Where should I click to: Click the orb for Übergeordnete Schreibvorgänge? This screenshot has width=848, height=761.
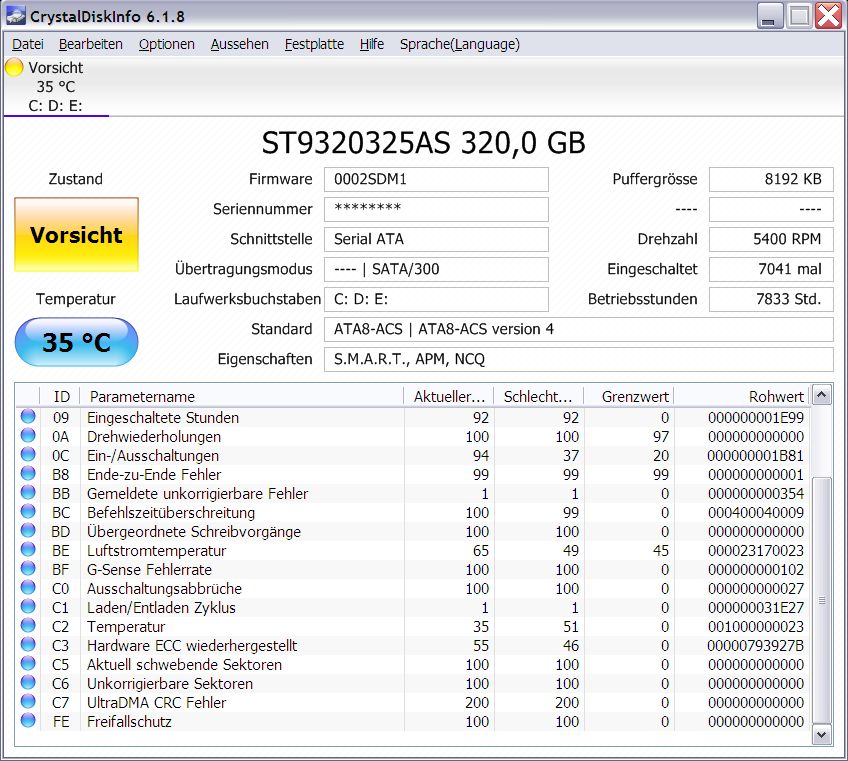(x=28, y=531)
